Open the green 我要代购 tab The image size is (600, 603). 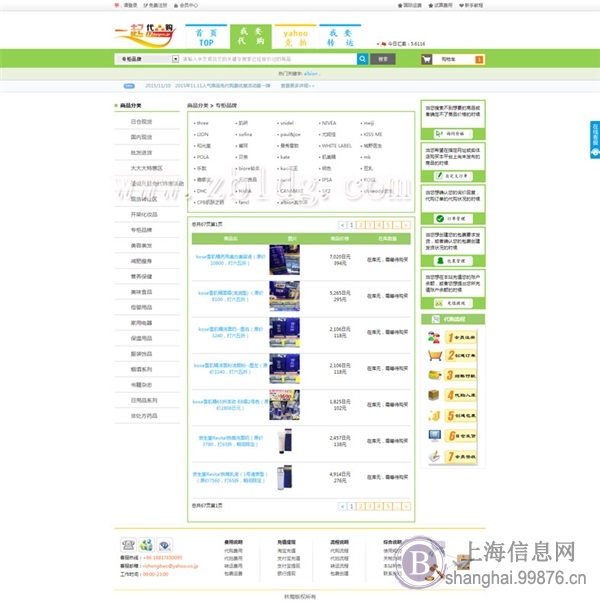251,37
